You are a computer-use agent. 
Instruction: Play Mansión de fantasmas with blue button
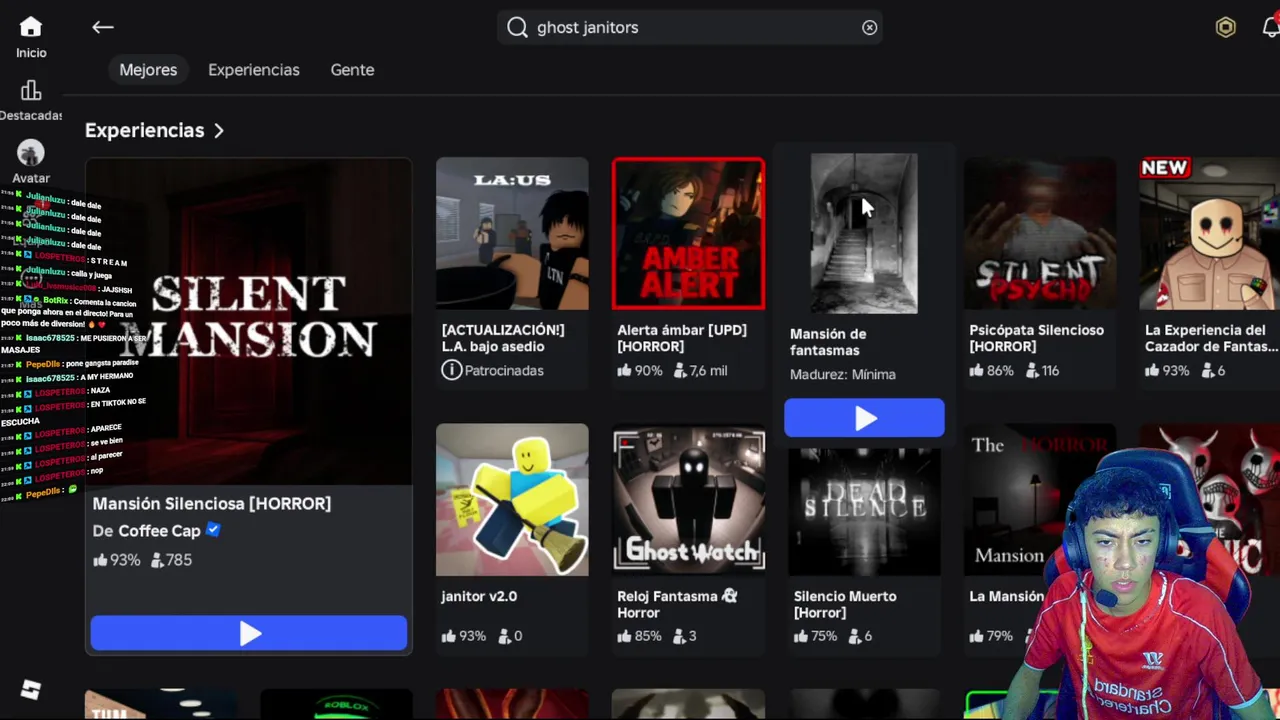click(x=864, y=418)
